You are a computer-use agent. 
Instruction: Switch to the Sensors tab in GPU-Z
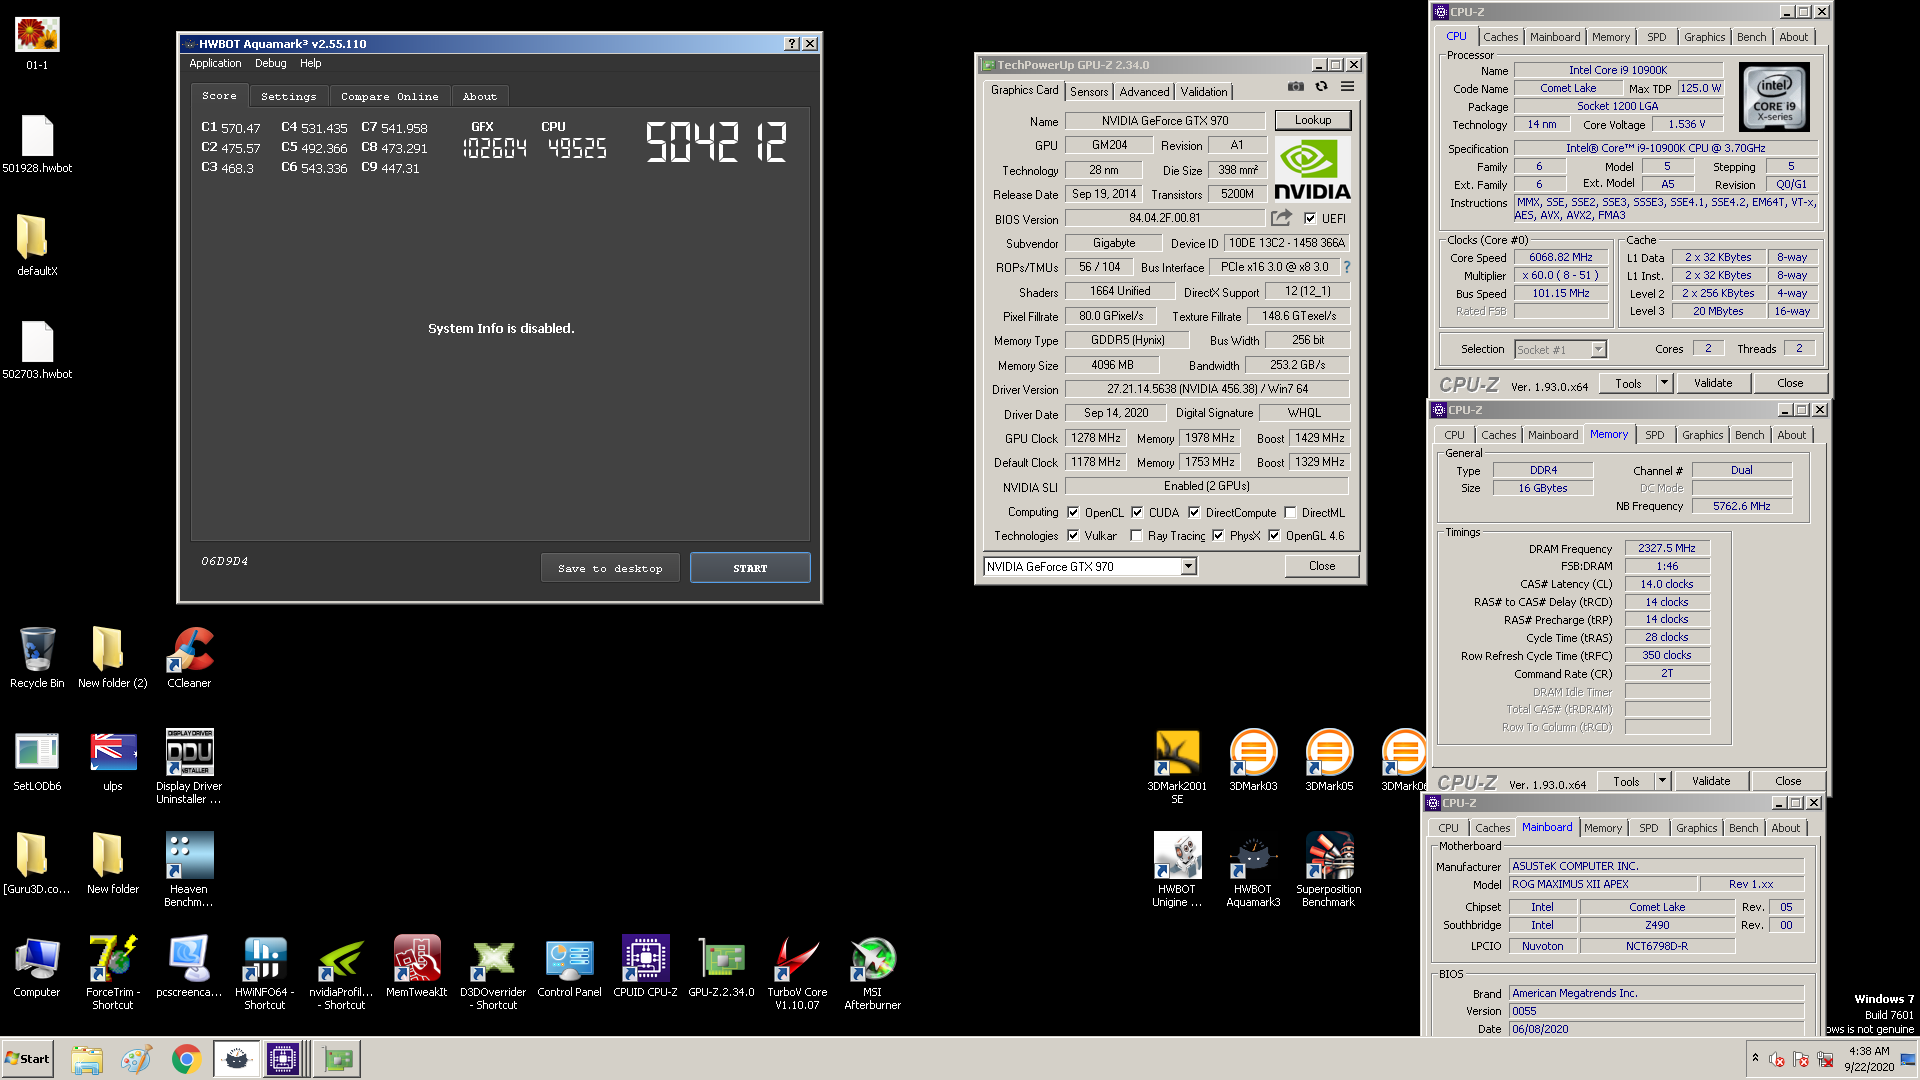(1089, 91)
